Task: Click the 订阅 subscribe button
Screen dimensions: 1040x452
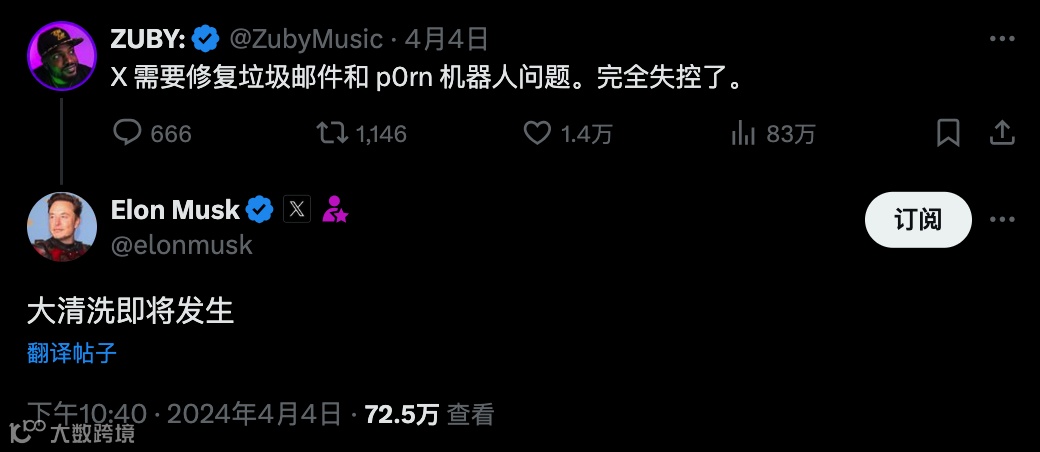Action: (918, 220)
